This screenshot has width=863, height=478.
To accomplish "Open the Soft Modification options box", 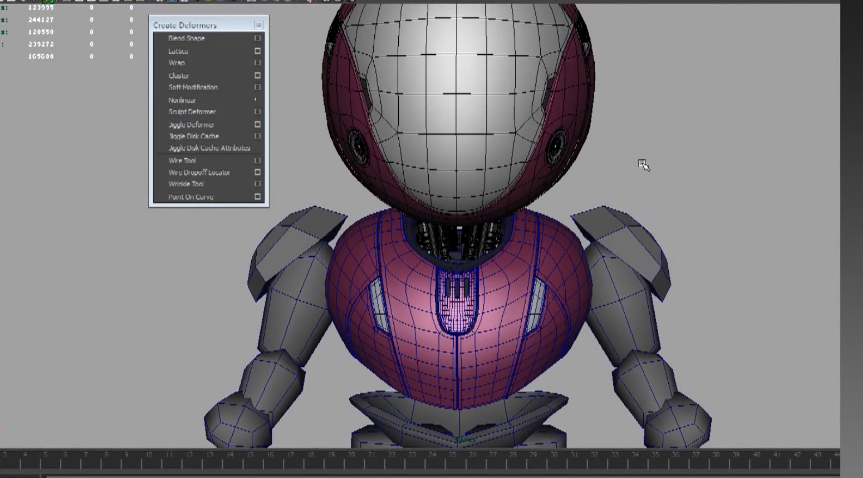I will 258,88.
